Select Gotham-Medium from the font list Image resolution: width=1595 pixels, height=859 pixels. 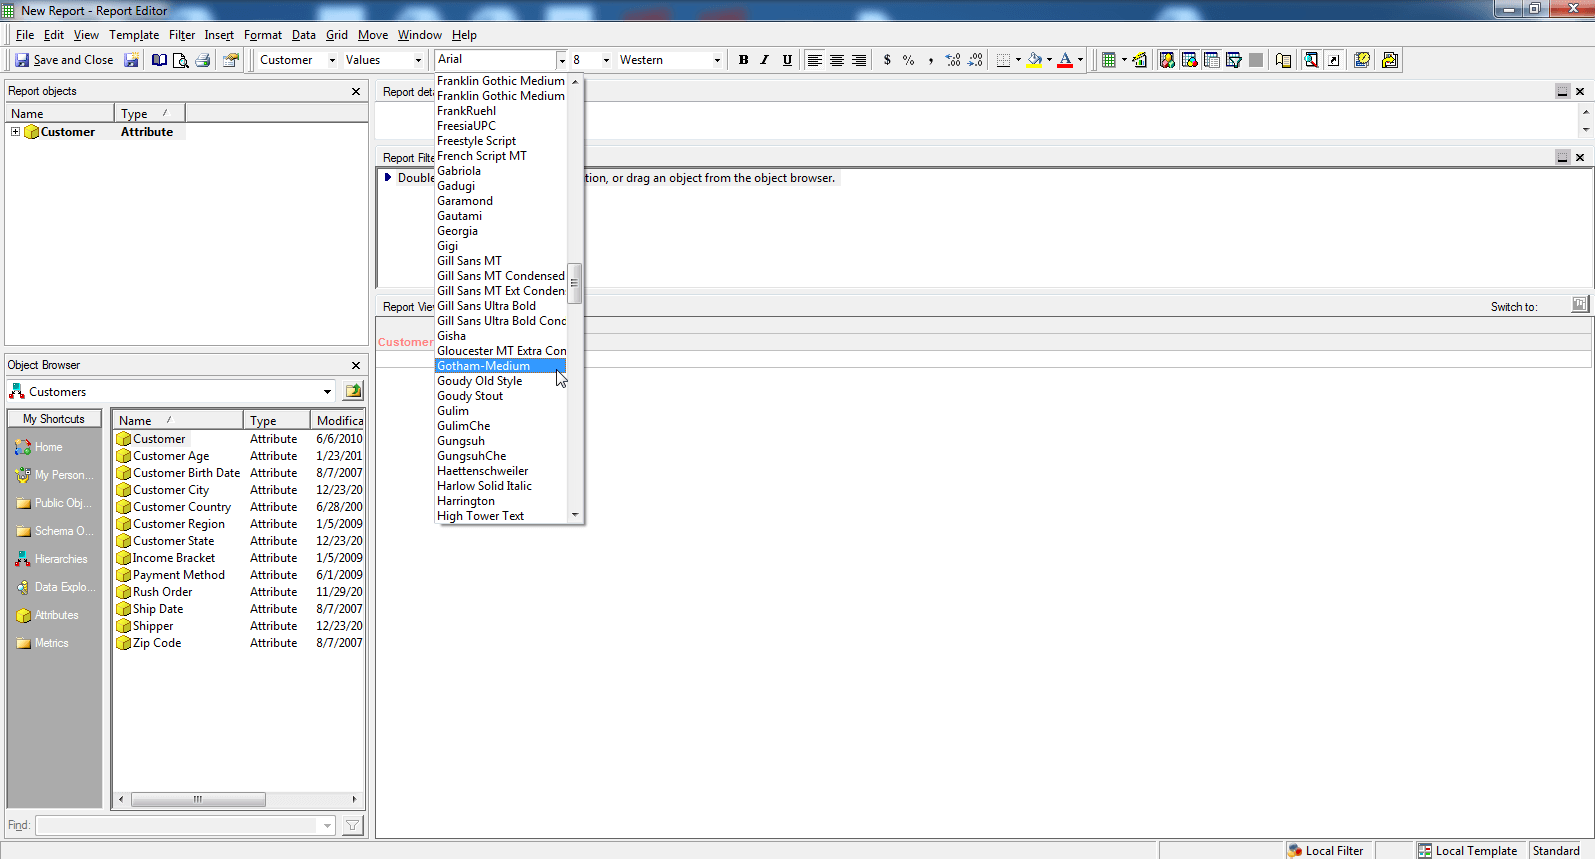[484, 366]
